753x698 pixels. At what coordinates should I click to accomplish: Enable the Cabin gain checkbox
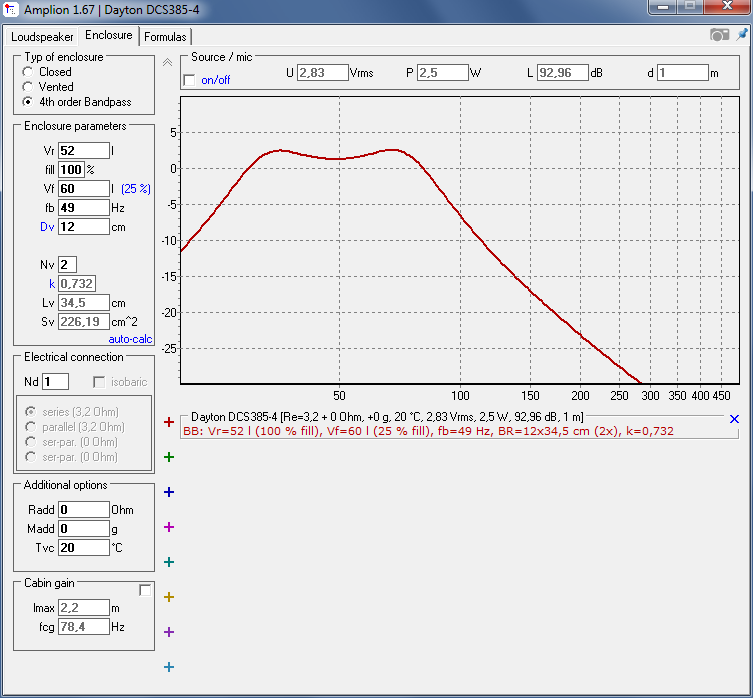coord(145,590)
